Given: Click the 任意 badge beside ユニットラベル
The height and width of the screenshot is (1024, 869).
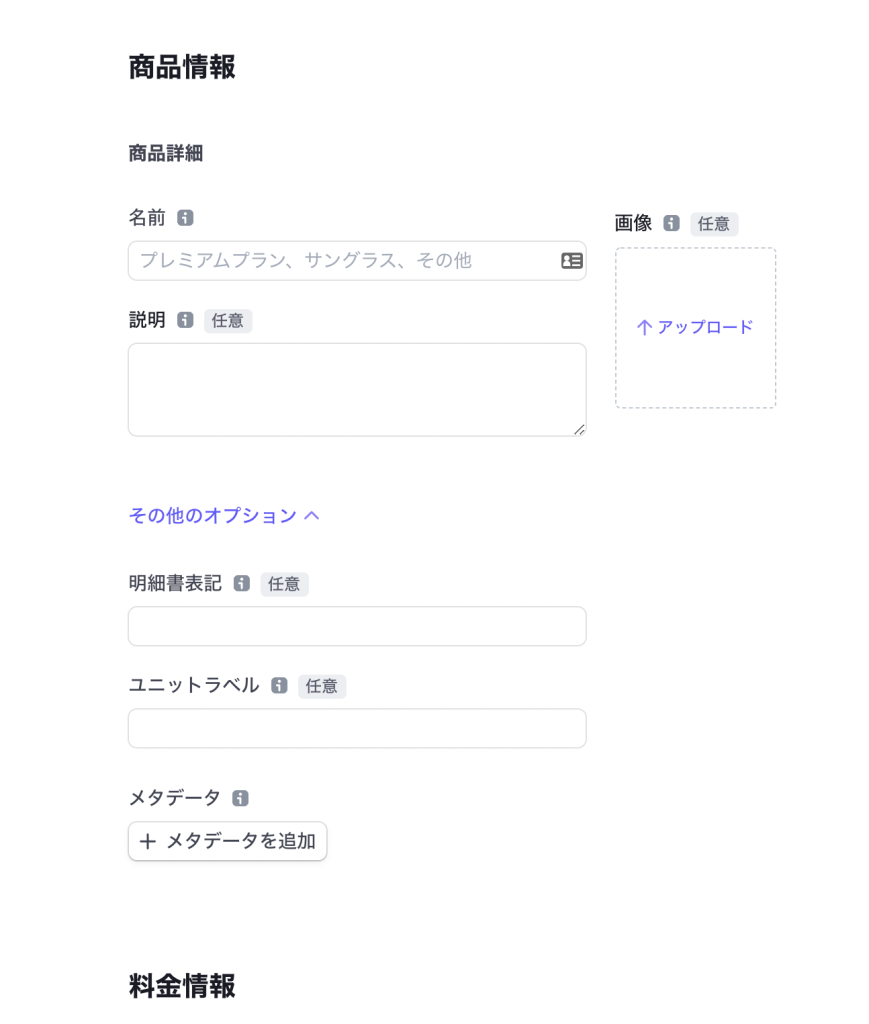Looking at the screenshot, I should tap(322, 686).
